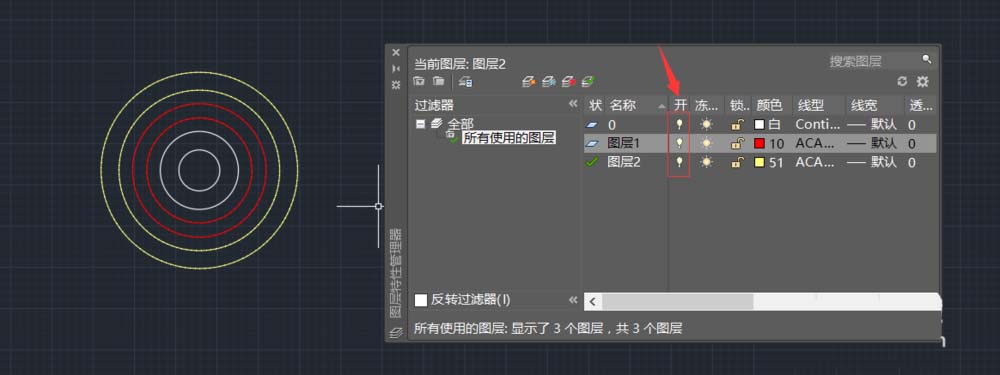Refresh the layer list
The width and height of the screenshot is (1000, 375).
(902, 82)
